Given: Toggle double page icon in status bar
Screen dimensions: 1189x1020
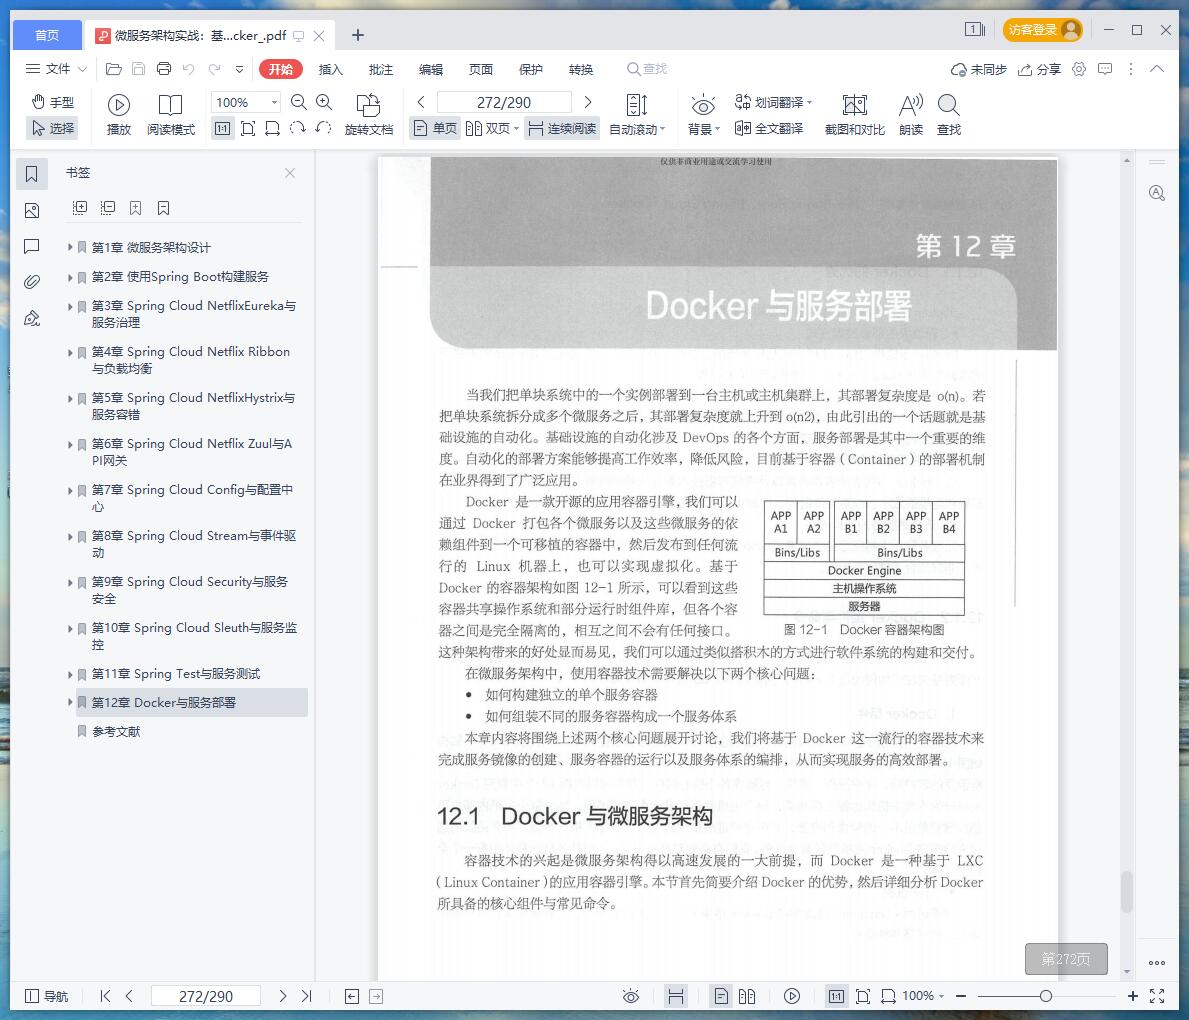Looking at the screenshot, I should pos(747,996).
